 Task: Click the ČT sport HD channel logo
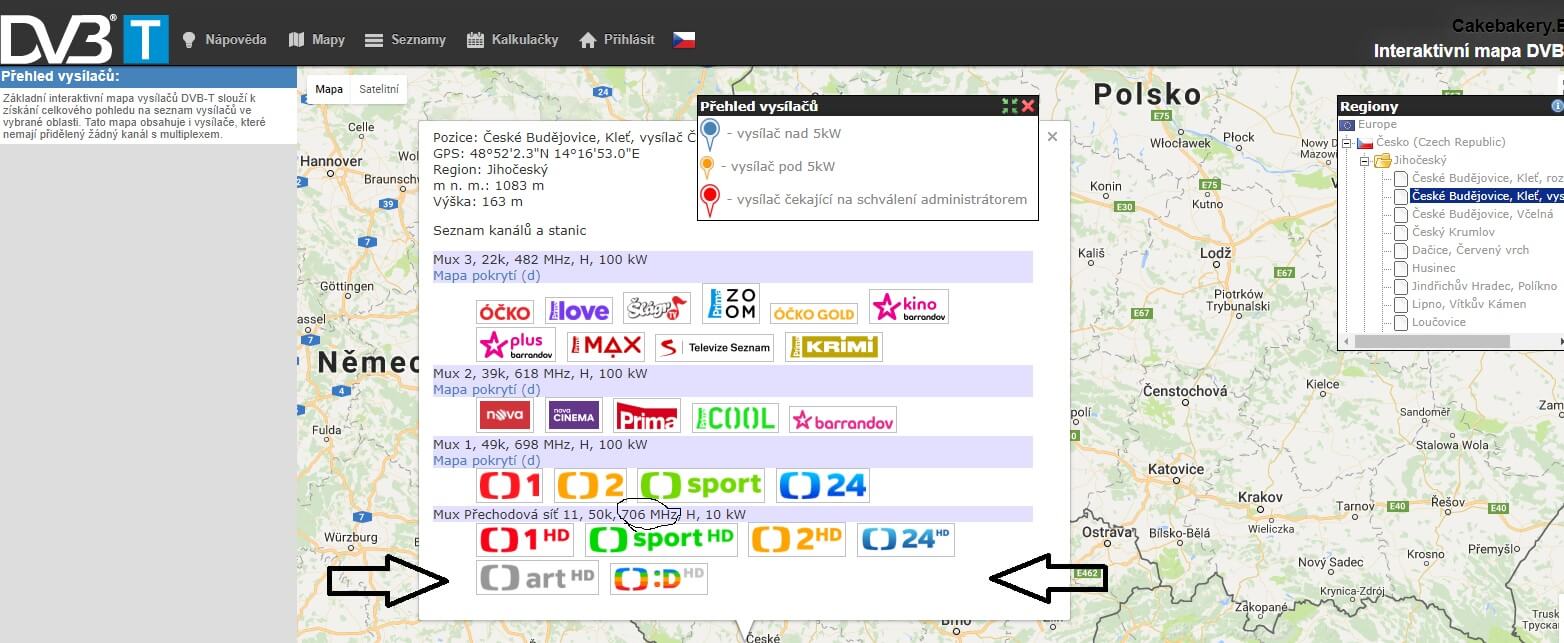coord(661,540)
